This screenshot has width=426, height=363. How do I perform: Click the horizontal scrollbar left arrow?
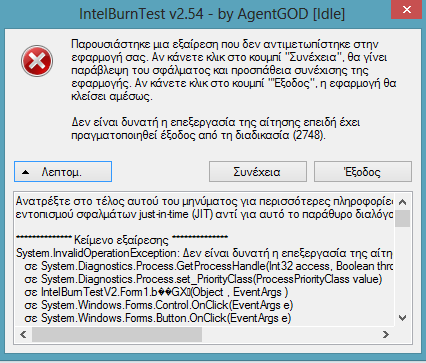pos(23,334)
